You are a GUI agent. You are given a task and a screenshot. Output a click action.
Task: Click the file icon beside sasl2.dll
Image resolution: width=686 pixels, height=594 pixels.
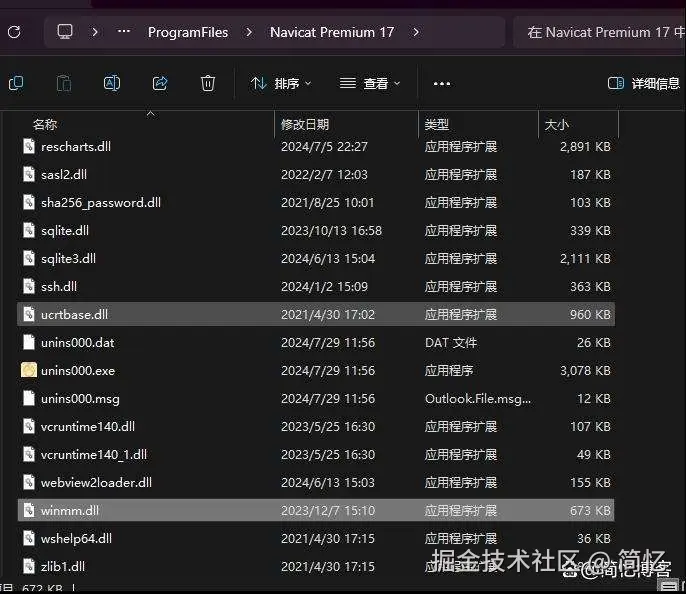[x=29, y=175]
